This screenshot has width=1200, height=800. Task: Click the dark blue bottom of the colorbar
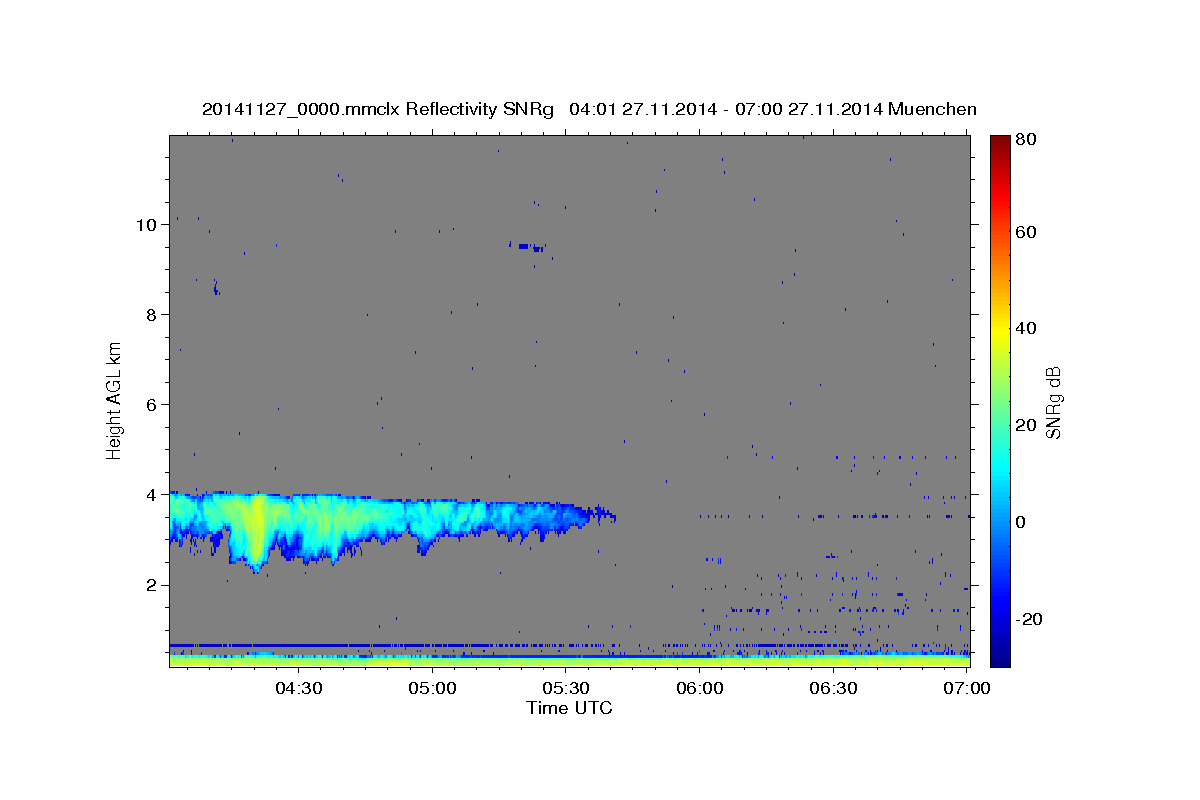(x=1000, y=655)
